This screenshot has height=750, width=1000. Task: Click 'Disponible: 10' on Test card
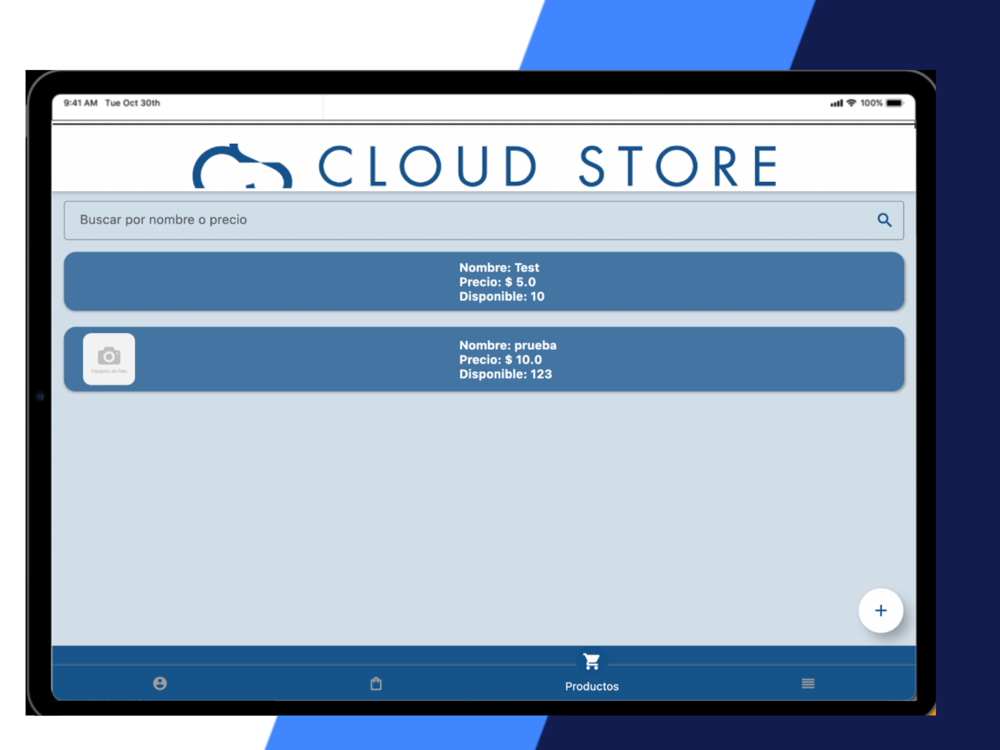(502, 297)
